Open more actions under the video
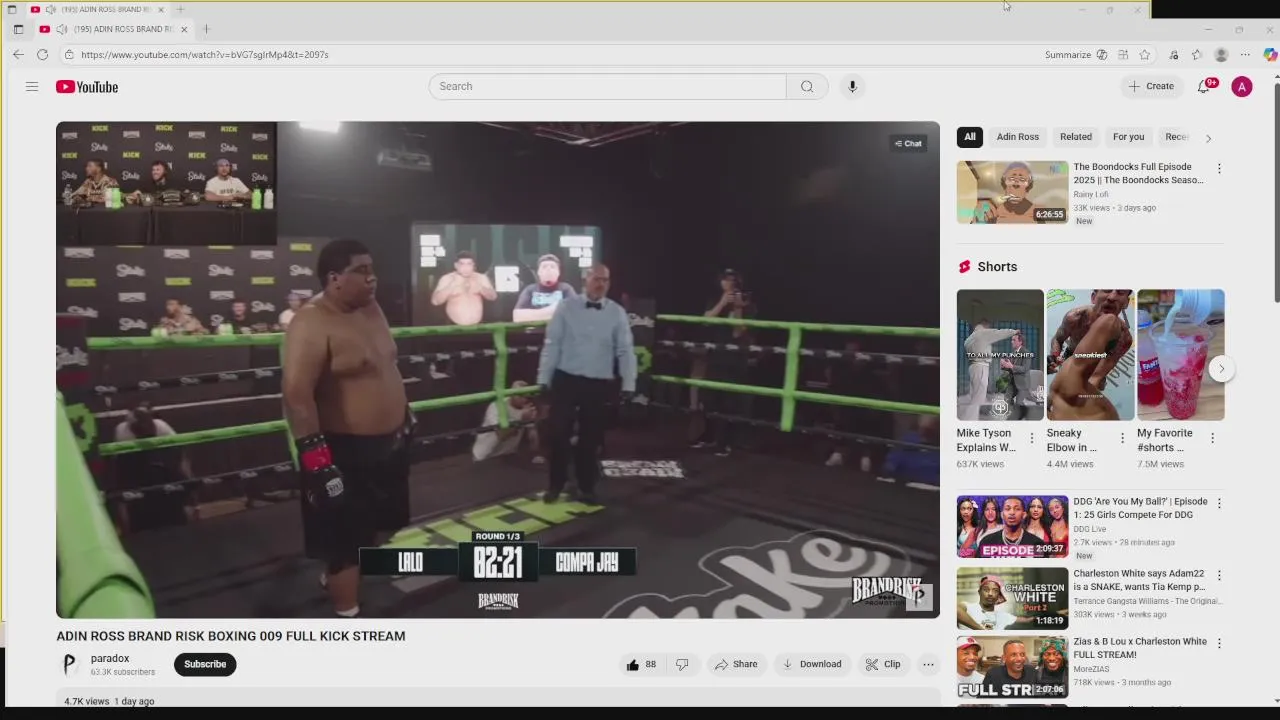The width and height of the screenshot is (1280, 720). click(x=928, y=664)
